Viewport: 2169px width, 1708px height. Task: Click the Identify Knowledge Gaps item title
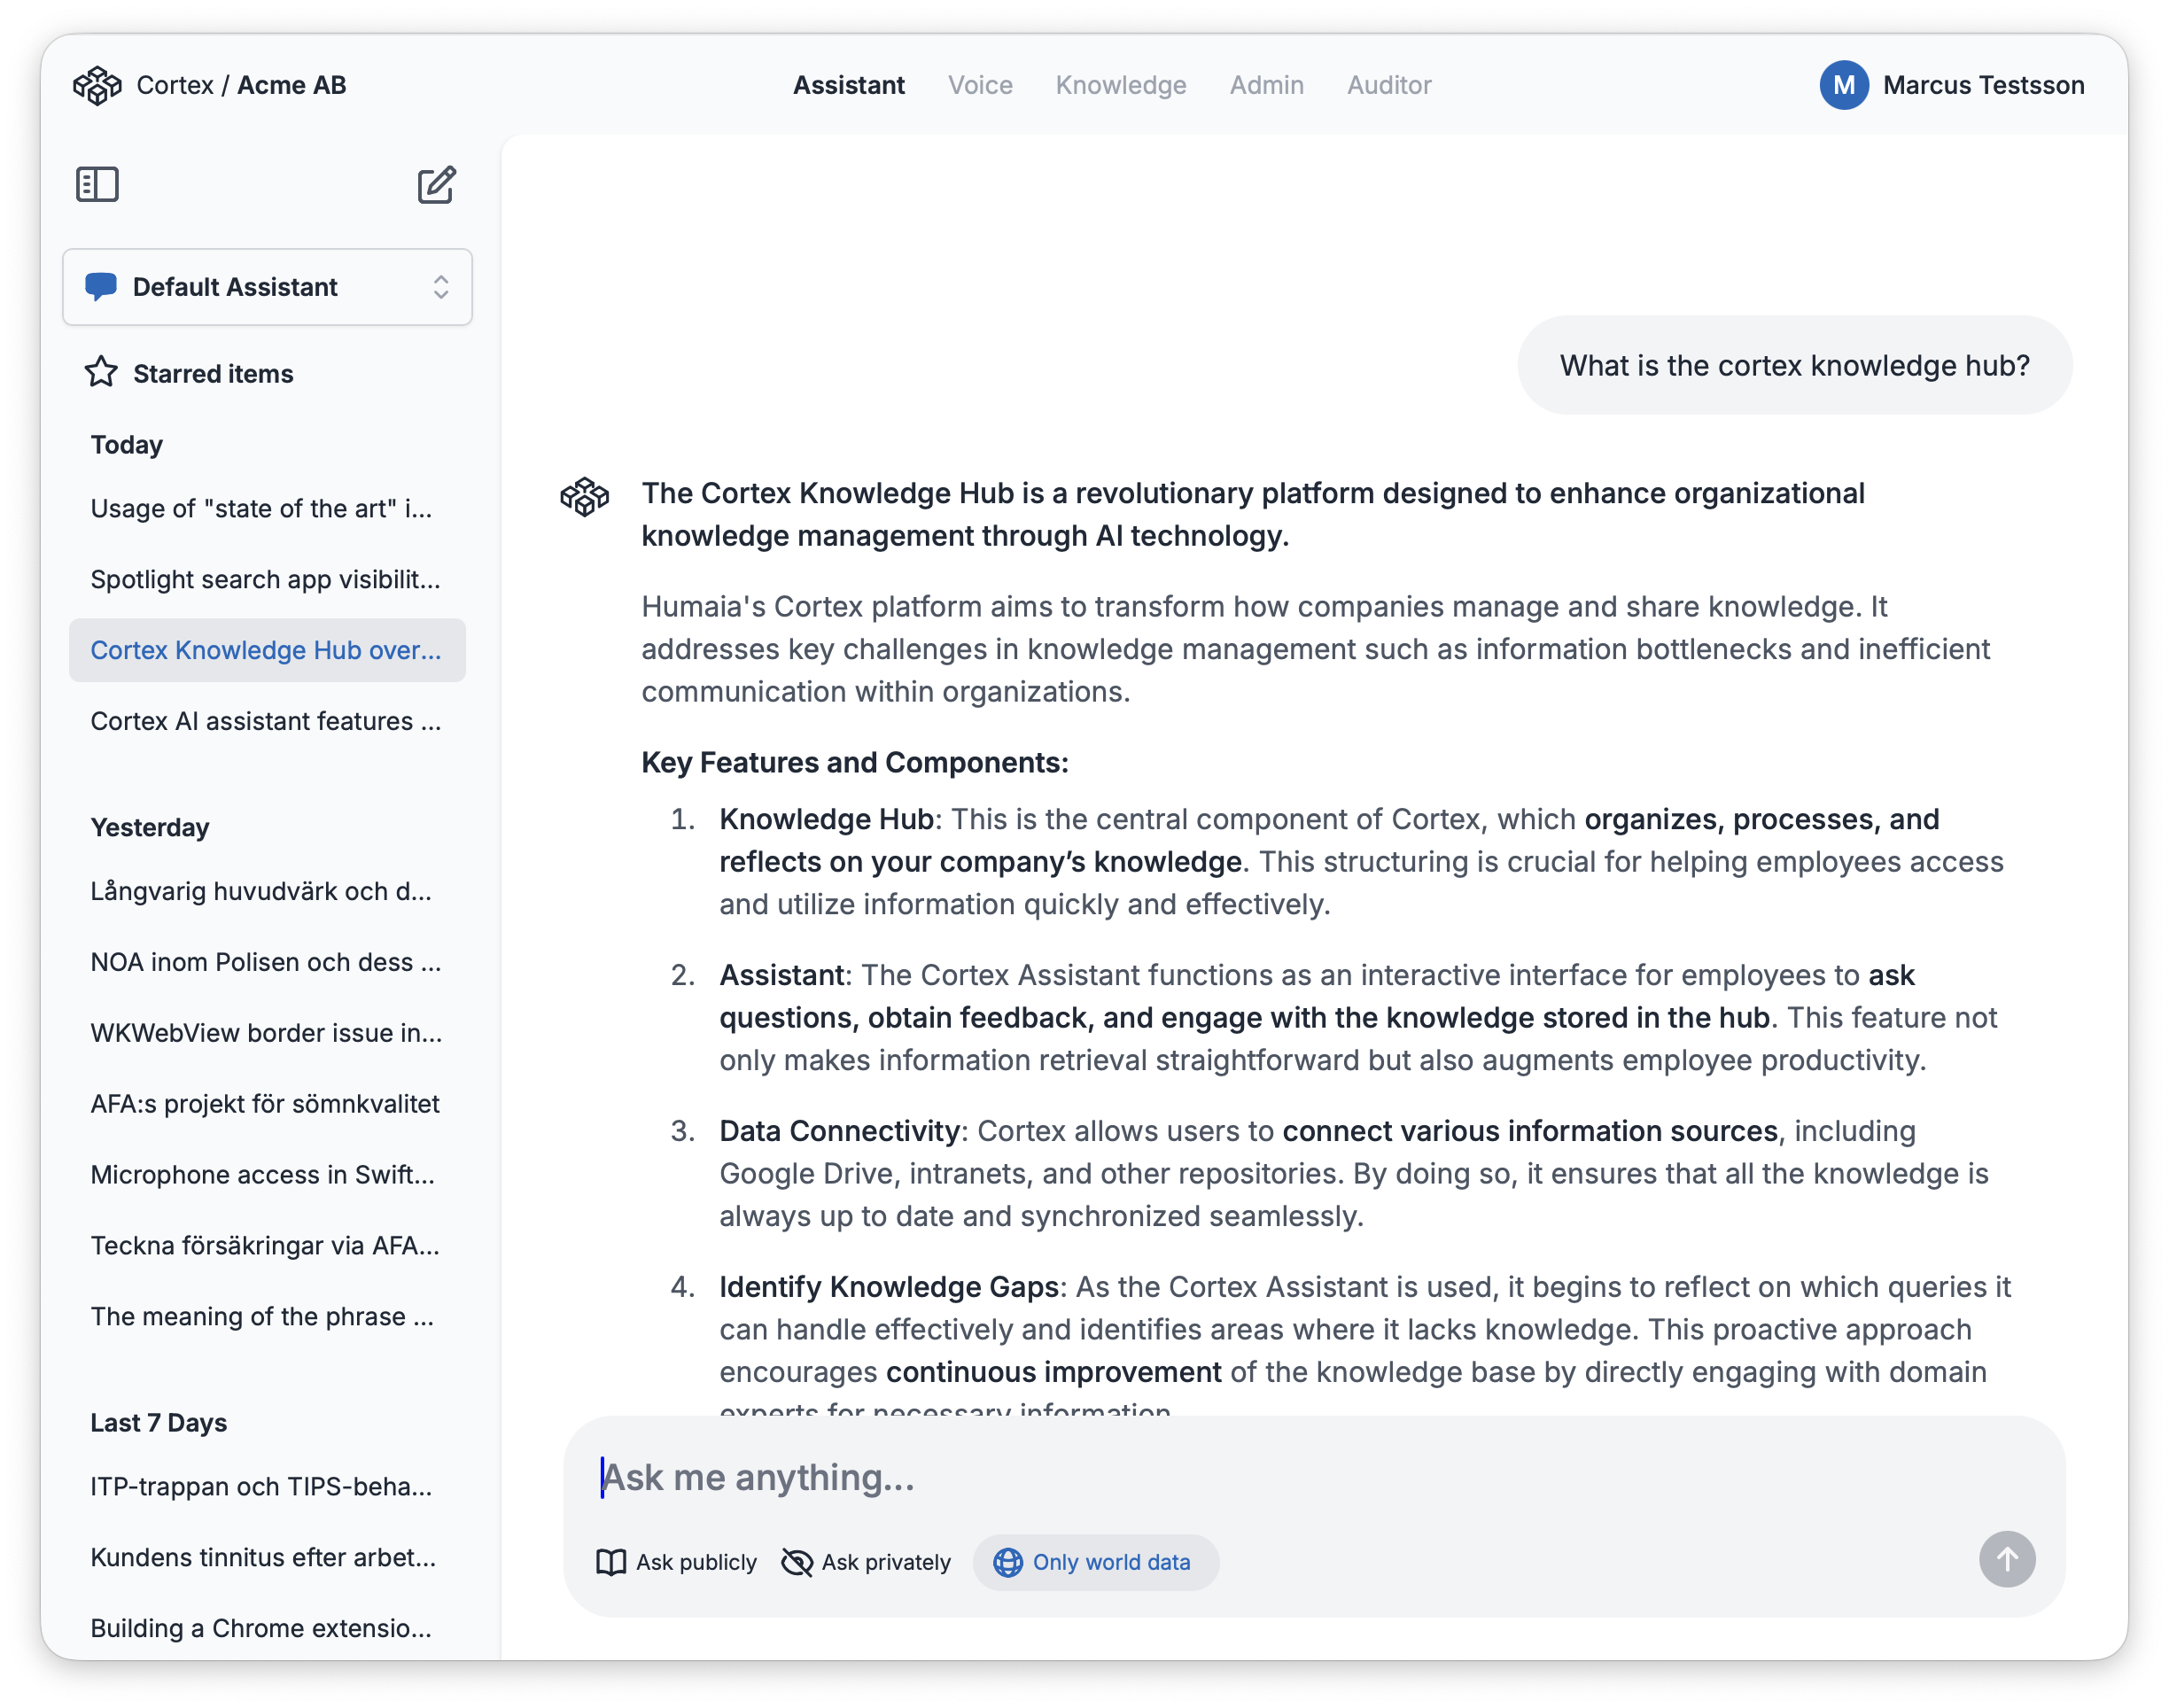coord(889,1287)
